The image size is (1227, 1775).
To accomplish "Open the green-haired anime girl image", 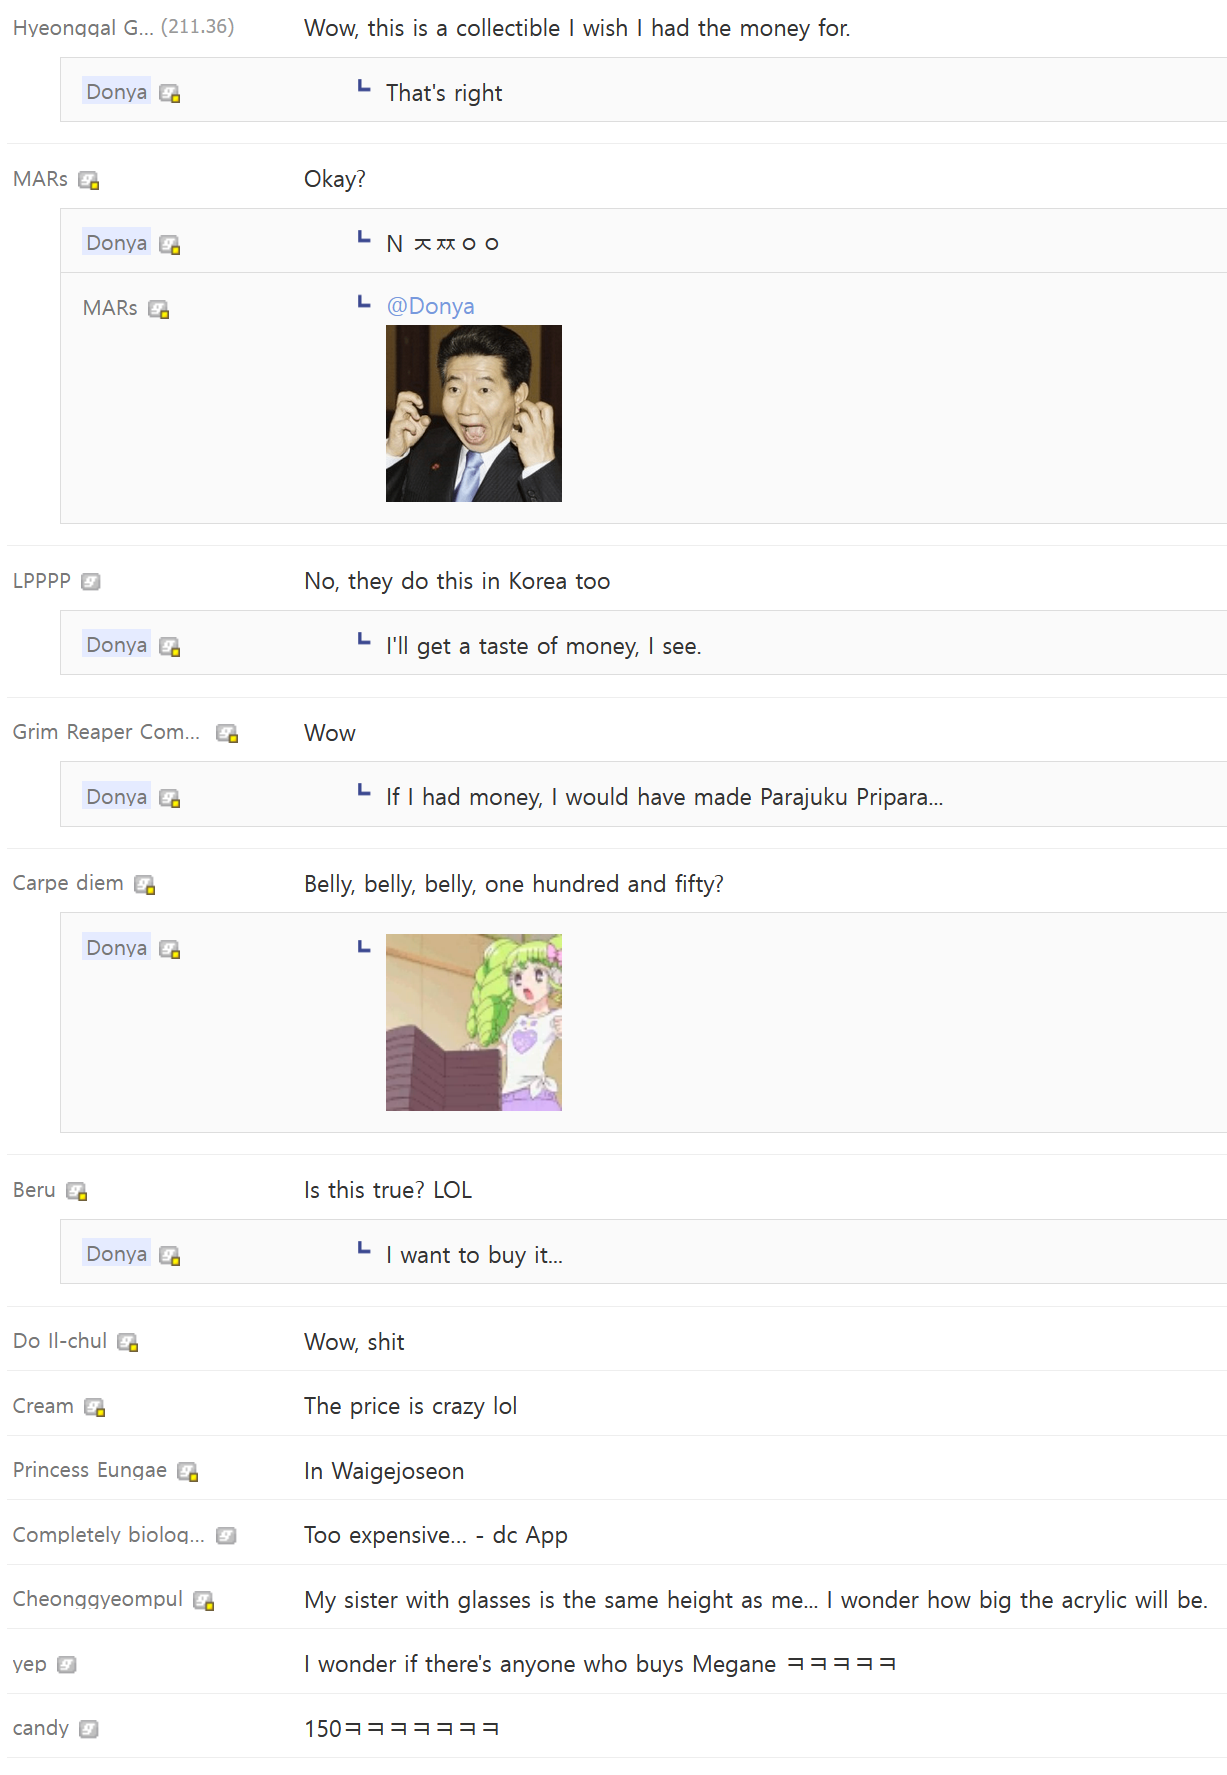I will 474,1022.
